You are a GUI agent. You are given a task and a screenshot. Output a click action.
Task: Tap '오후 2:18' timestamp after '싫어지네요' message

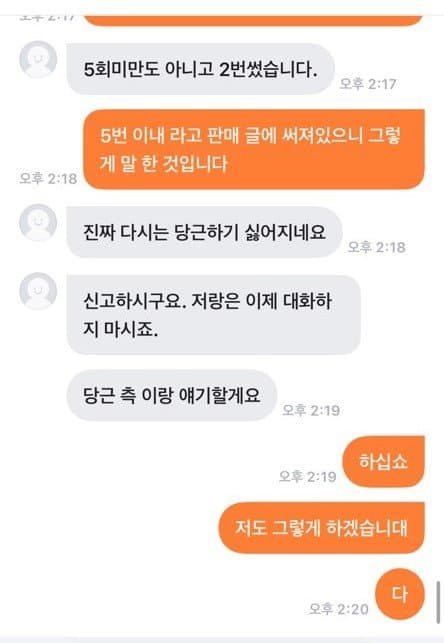(376, 247)
